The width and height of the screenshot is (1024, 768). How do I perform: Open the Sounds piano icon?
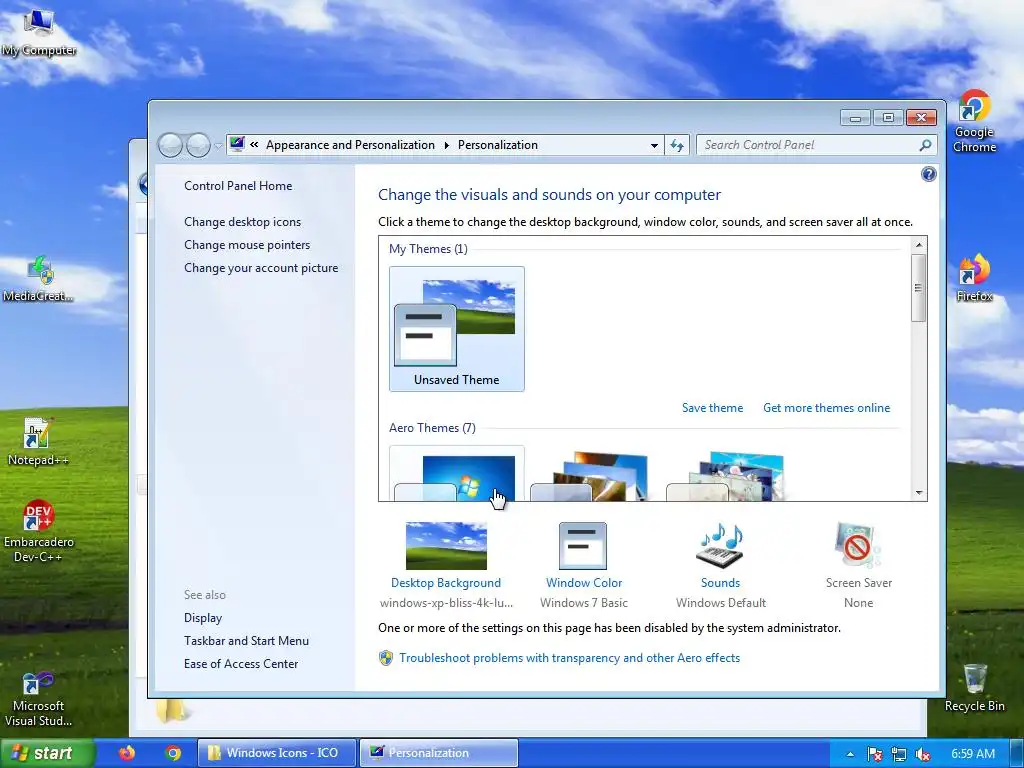(x=720, y=546)
